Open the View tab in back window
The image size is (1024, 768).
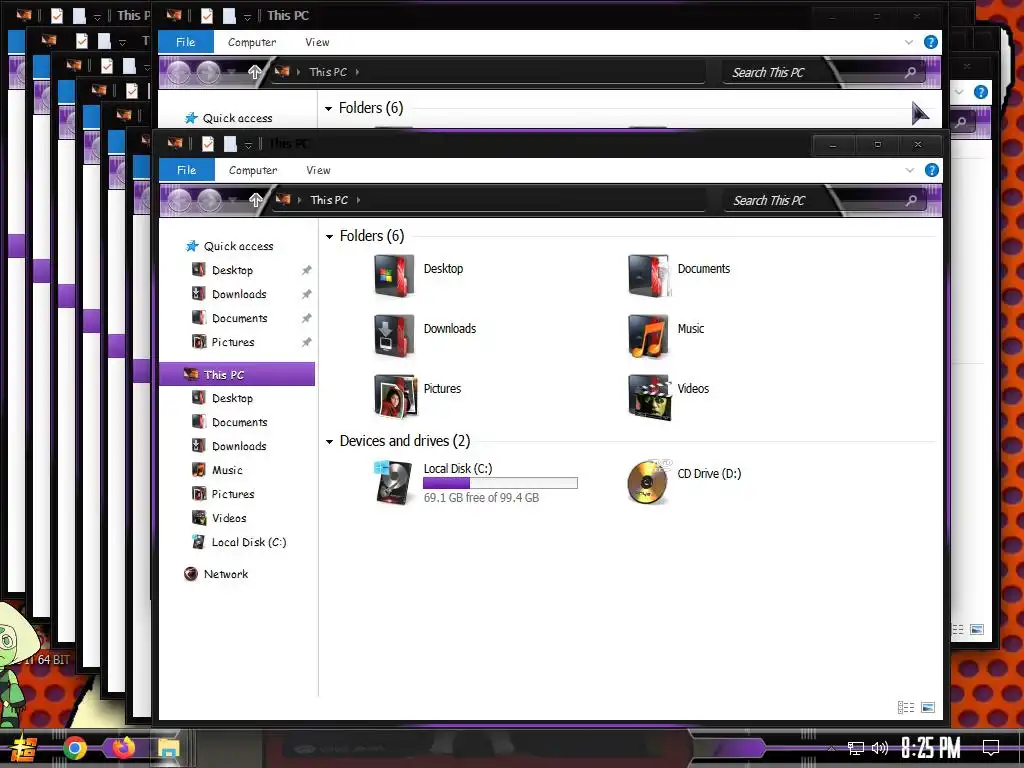317,42
